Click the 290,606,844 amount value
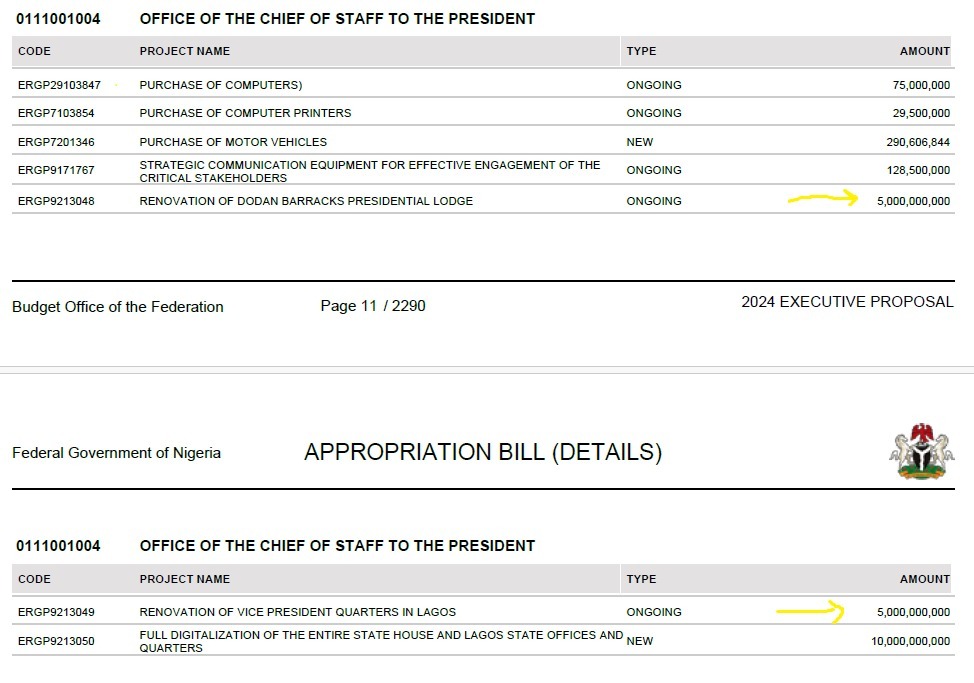Screen dimensions: 974x683 point(918,142)
